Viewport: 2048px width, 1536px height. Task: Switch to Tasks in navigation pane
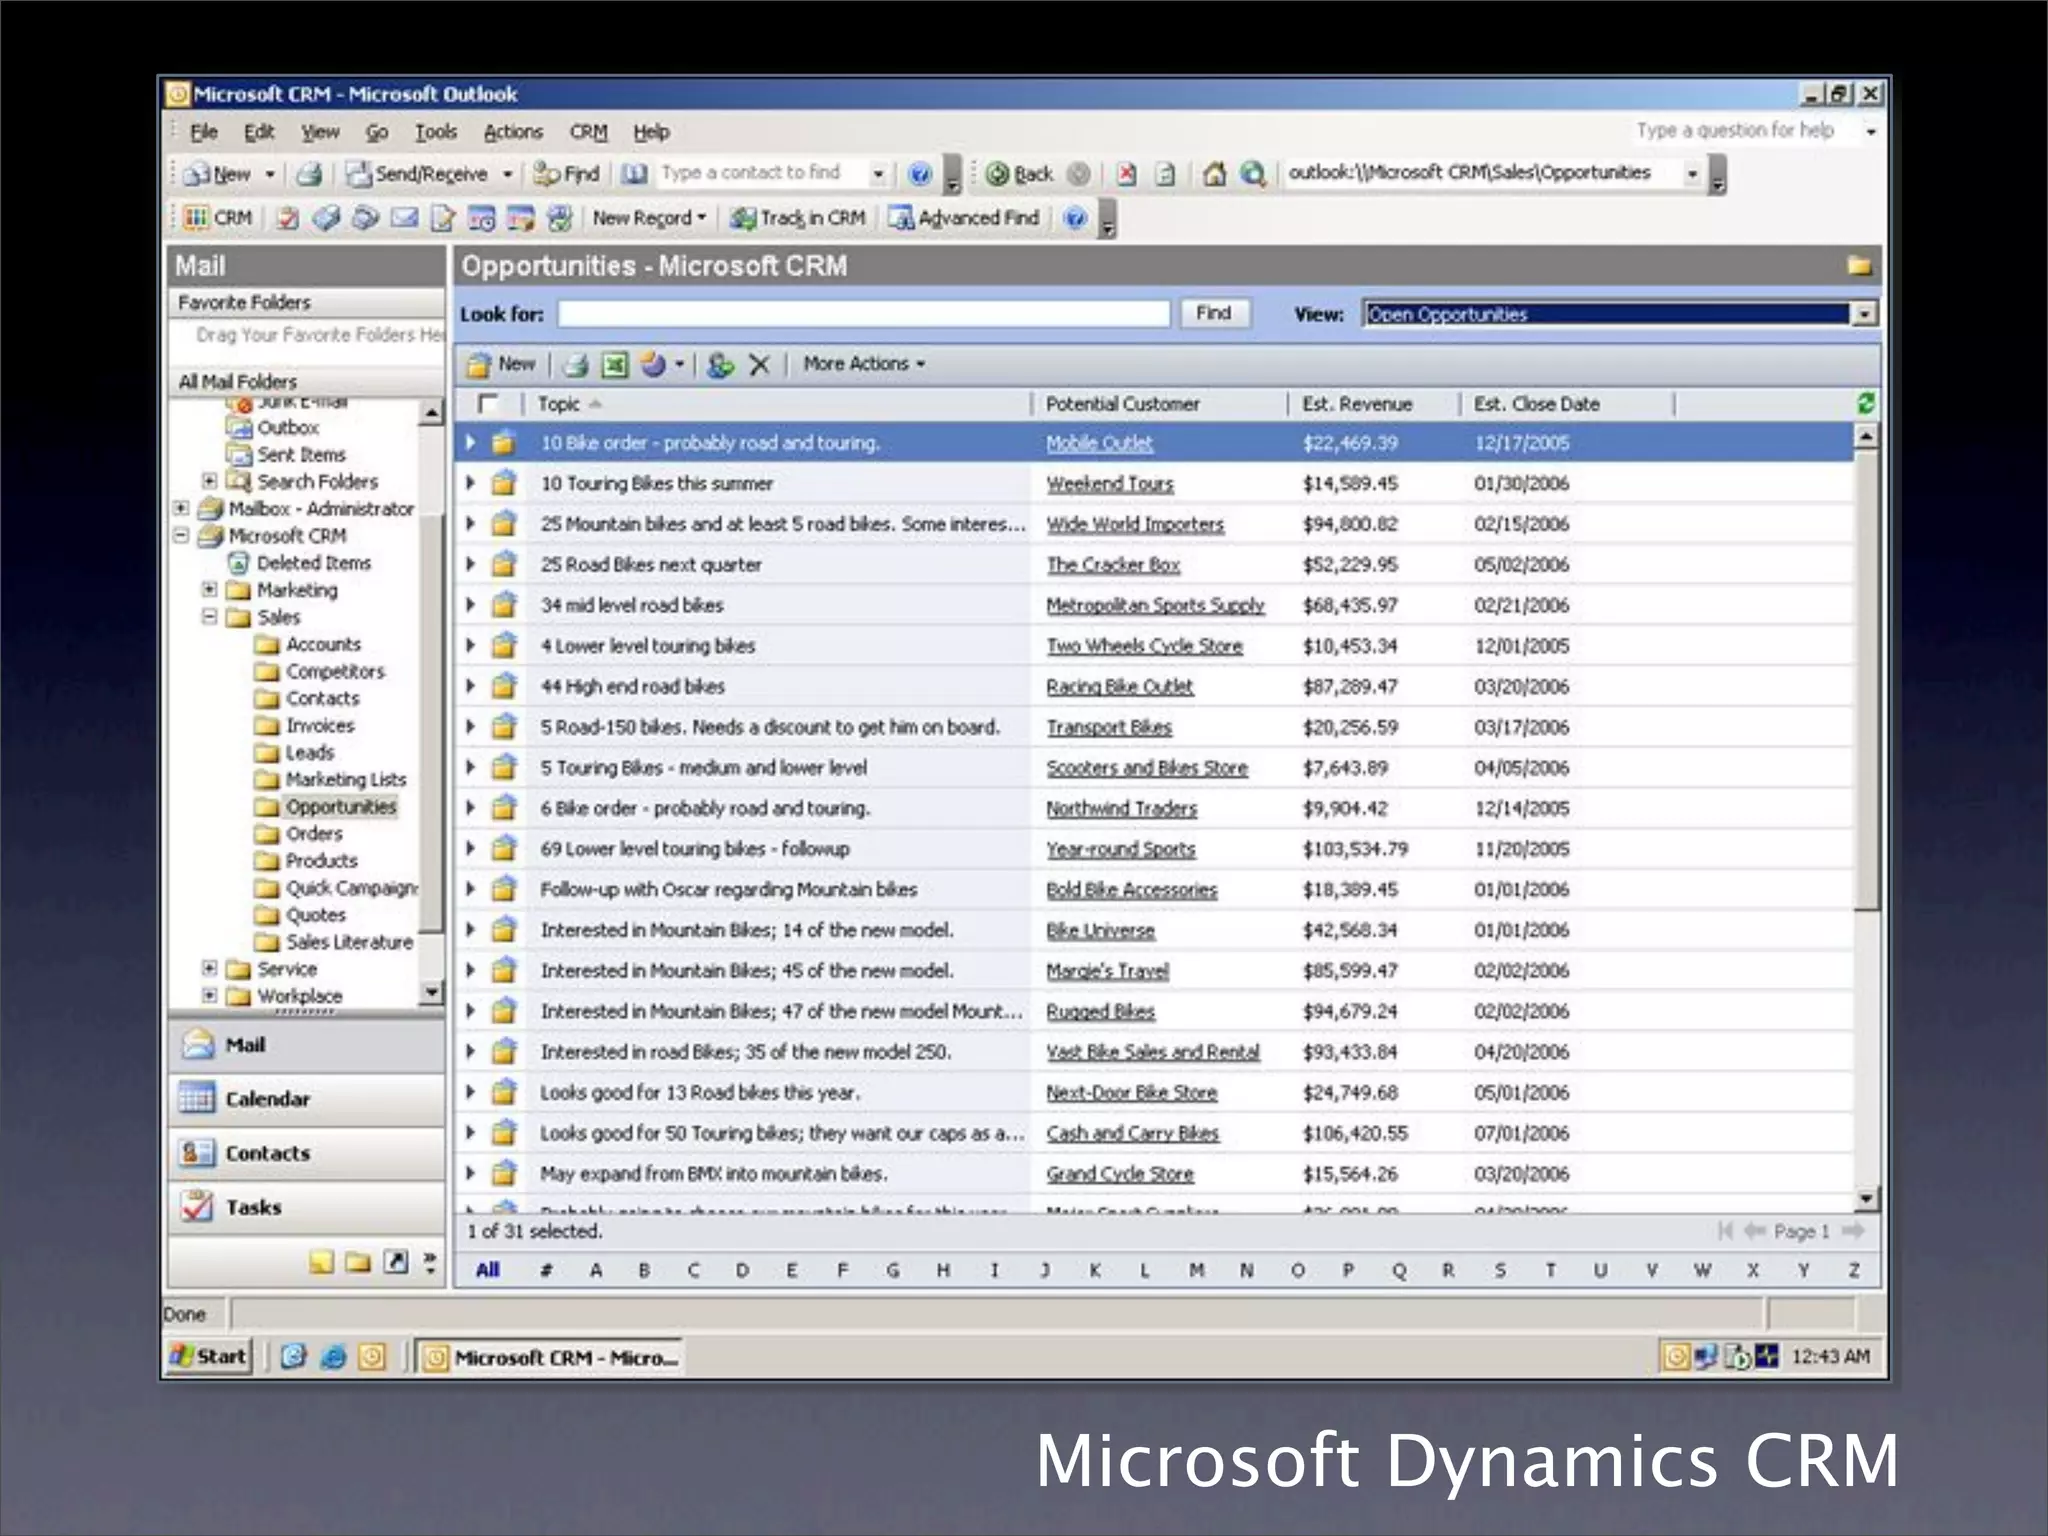tap(306, 1207)
